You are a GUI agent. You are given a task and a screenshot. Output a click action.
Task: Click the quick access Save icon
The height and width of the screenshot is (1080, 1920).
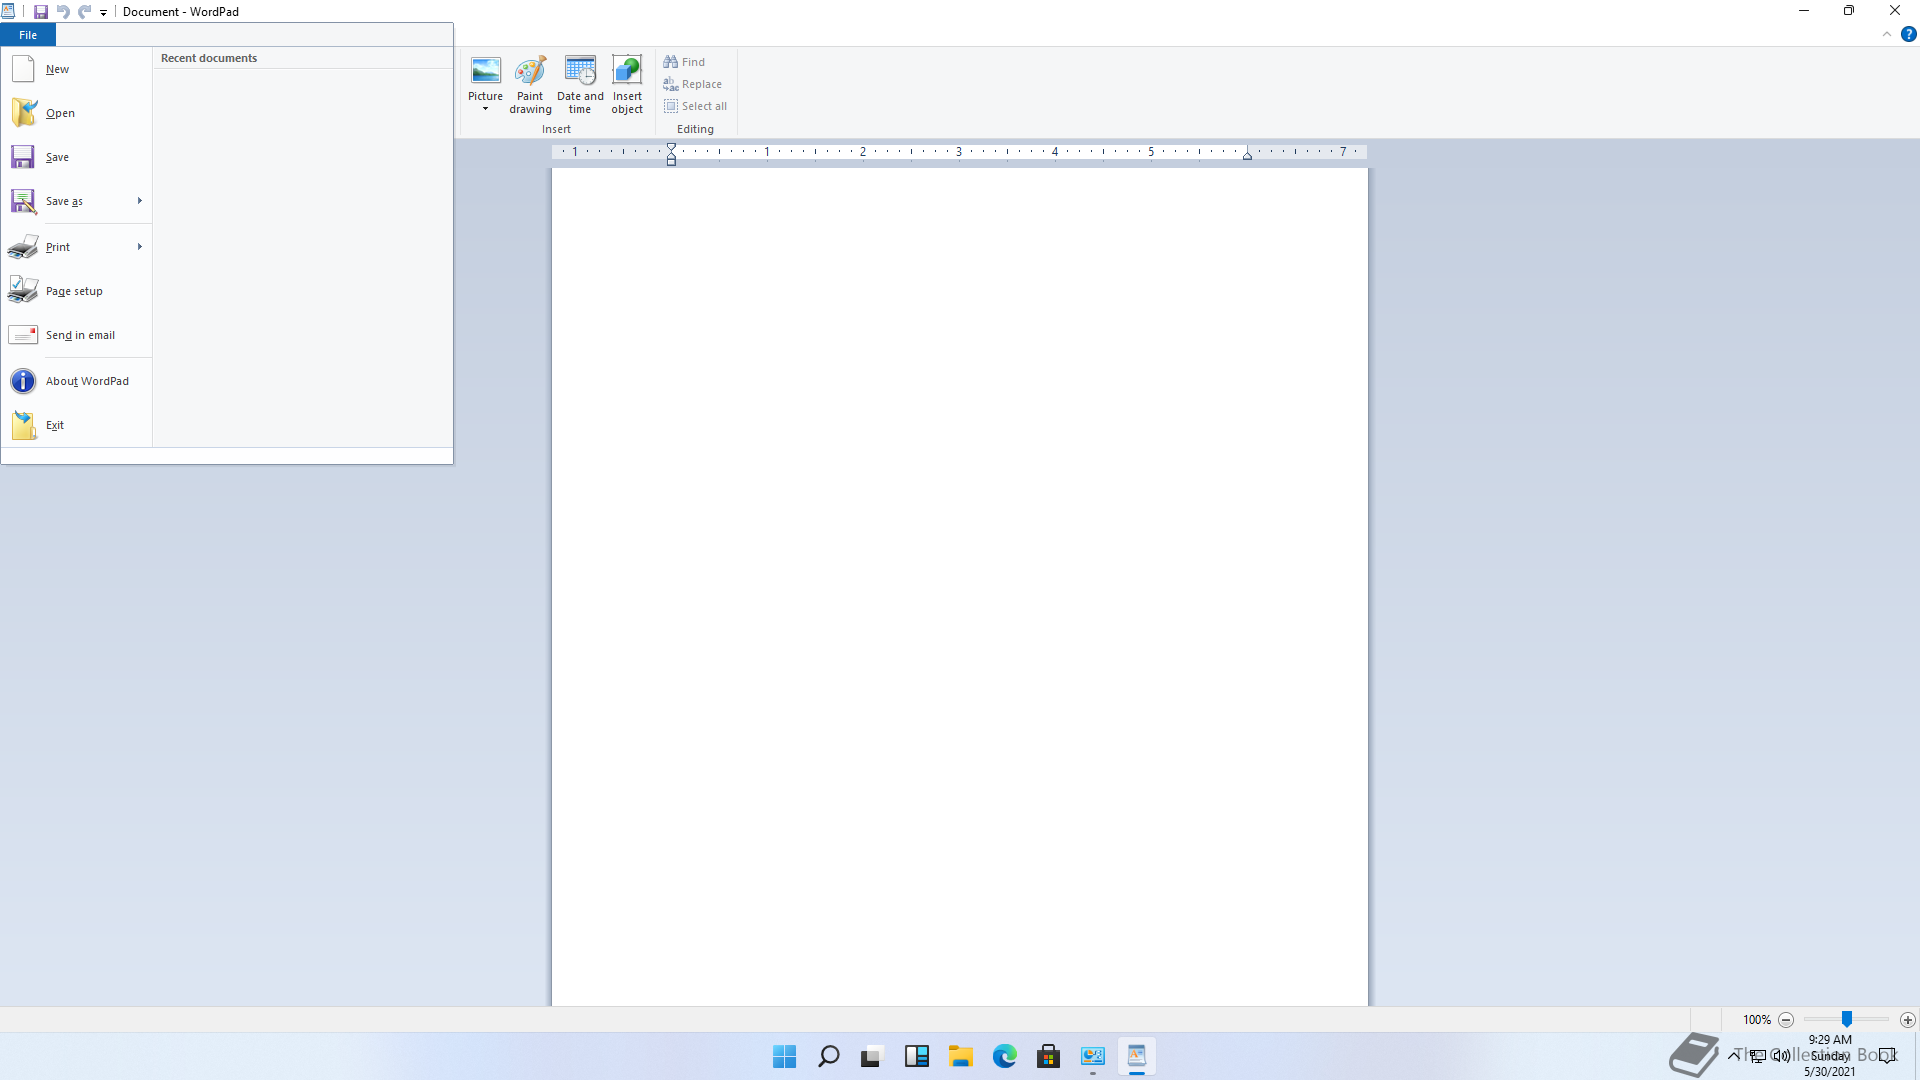[x=41, y=12]
